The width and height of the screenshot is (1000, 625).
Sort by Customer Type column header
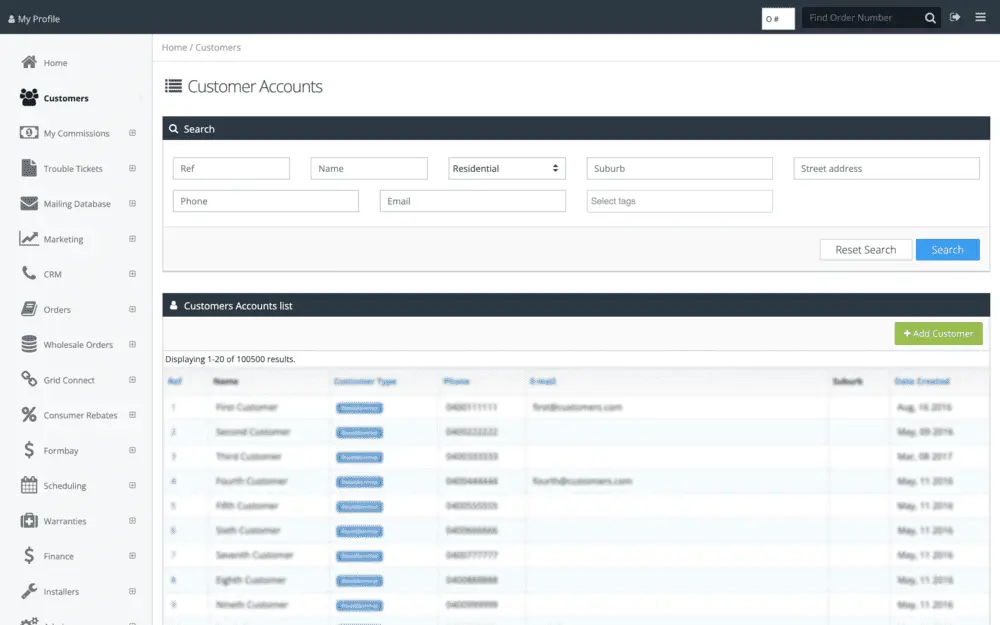365,381
